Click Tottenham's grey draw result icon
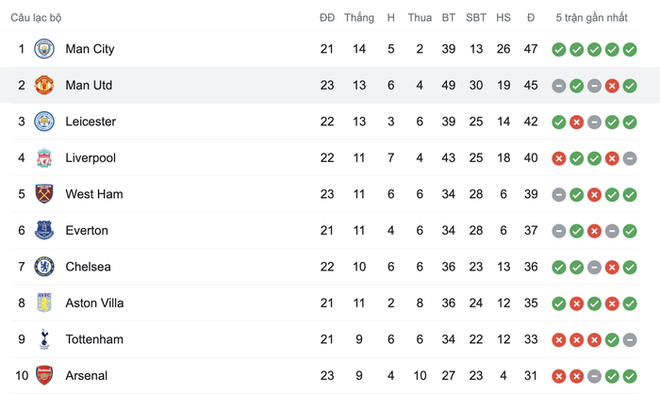The height and width of the screenshot is (394, 660). pos(630,340)
